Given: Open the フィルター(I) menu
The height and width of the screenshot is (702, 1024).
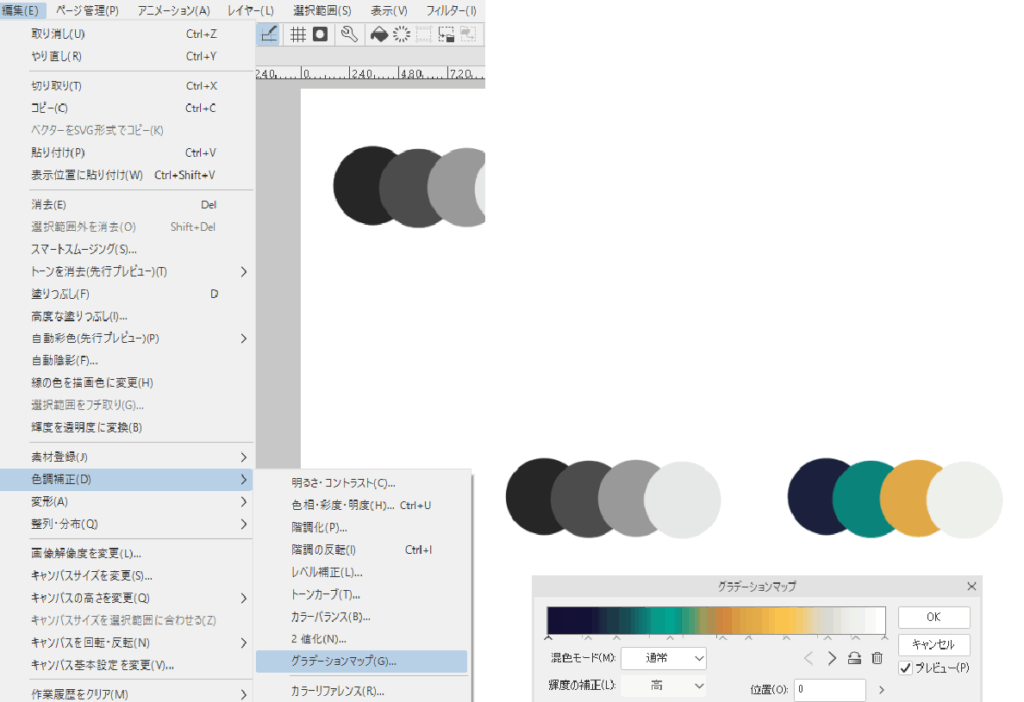Looking at the screenshot, I should pos(451,10).
